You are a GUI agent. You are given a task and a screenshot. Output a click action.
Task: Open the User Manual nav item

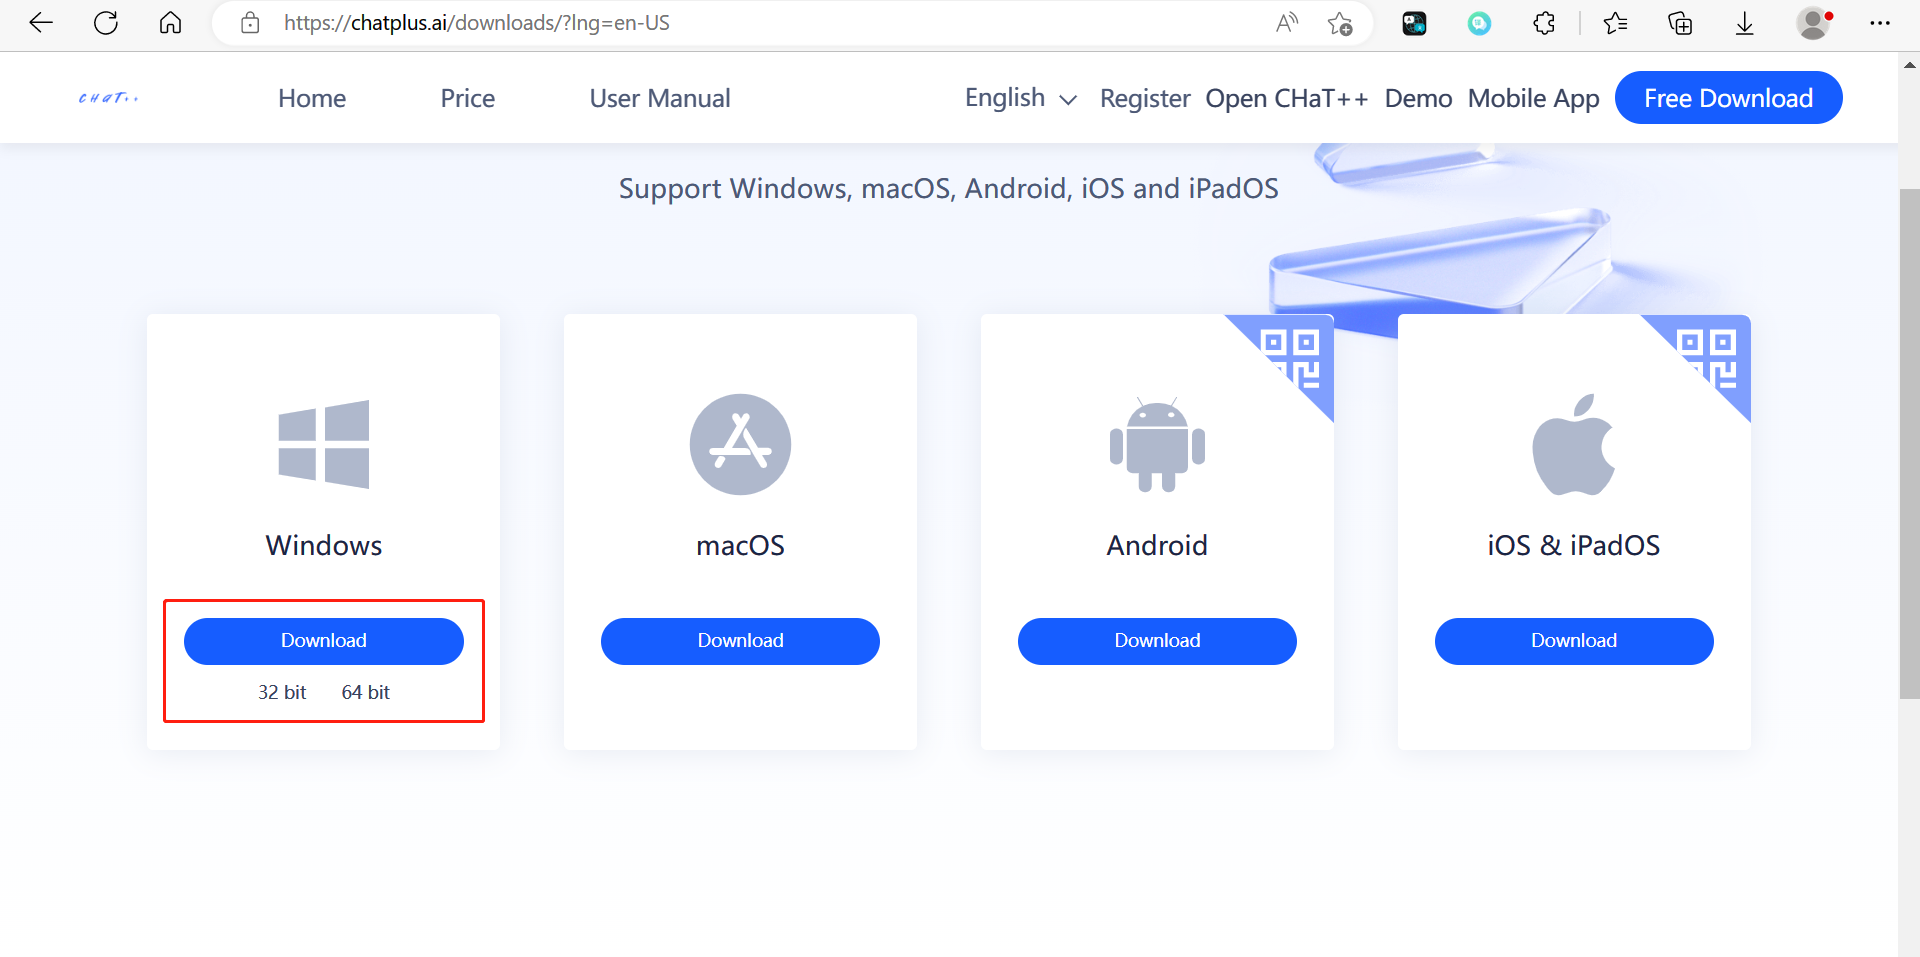click(x=660, y=98)
